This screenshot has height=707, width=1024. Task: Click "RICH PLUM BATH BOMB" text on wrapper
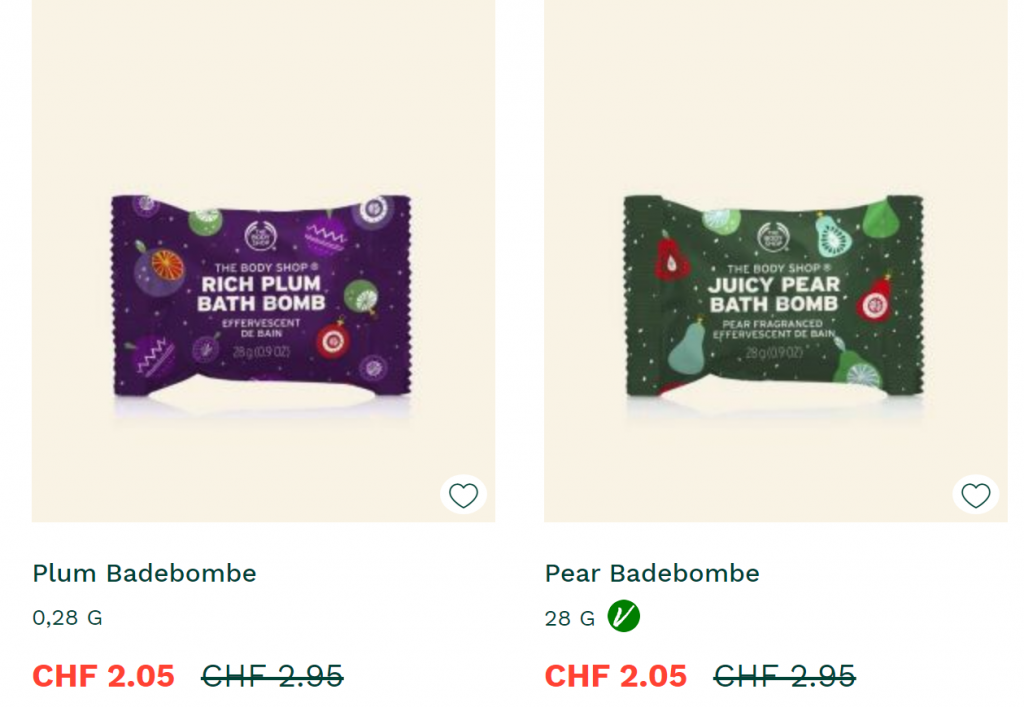tap(261, 293)
